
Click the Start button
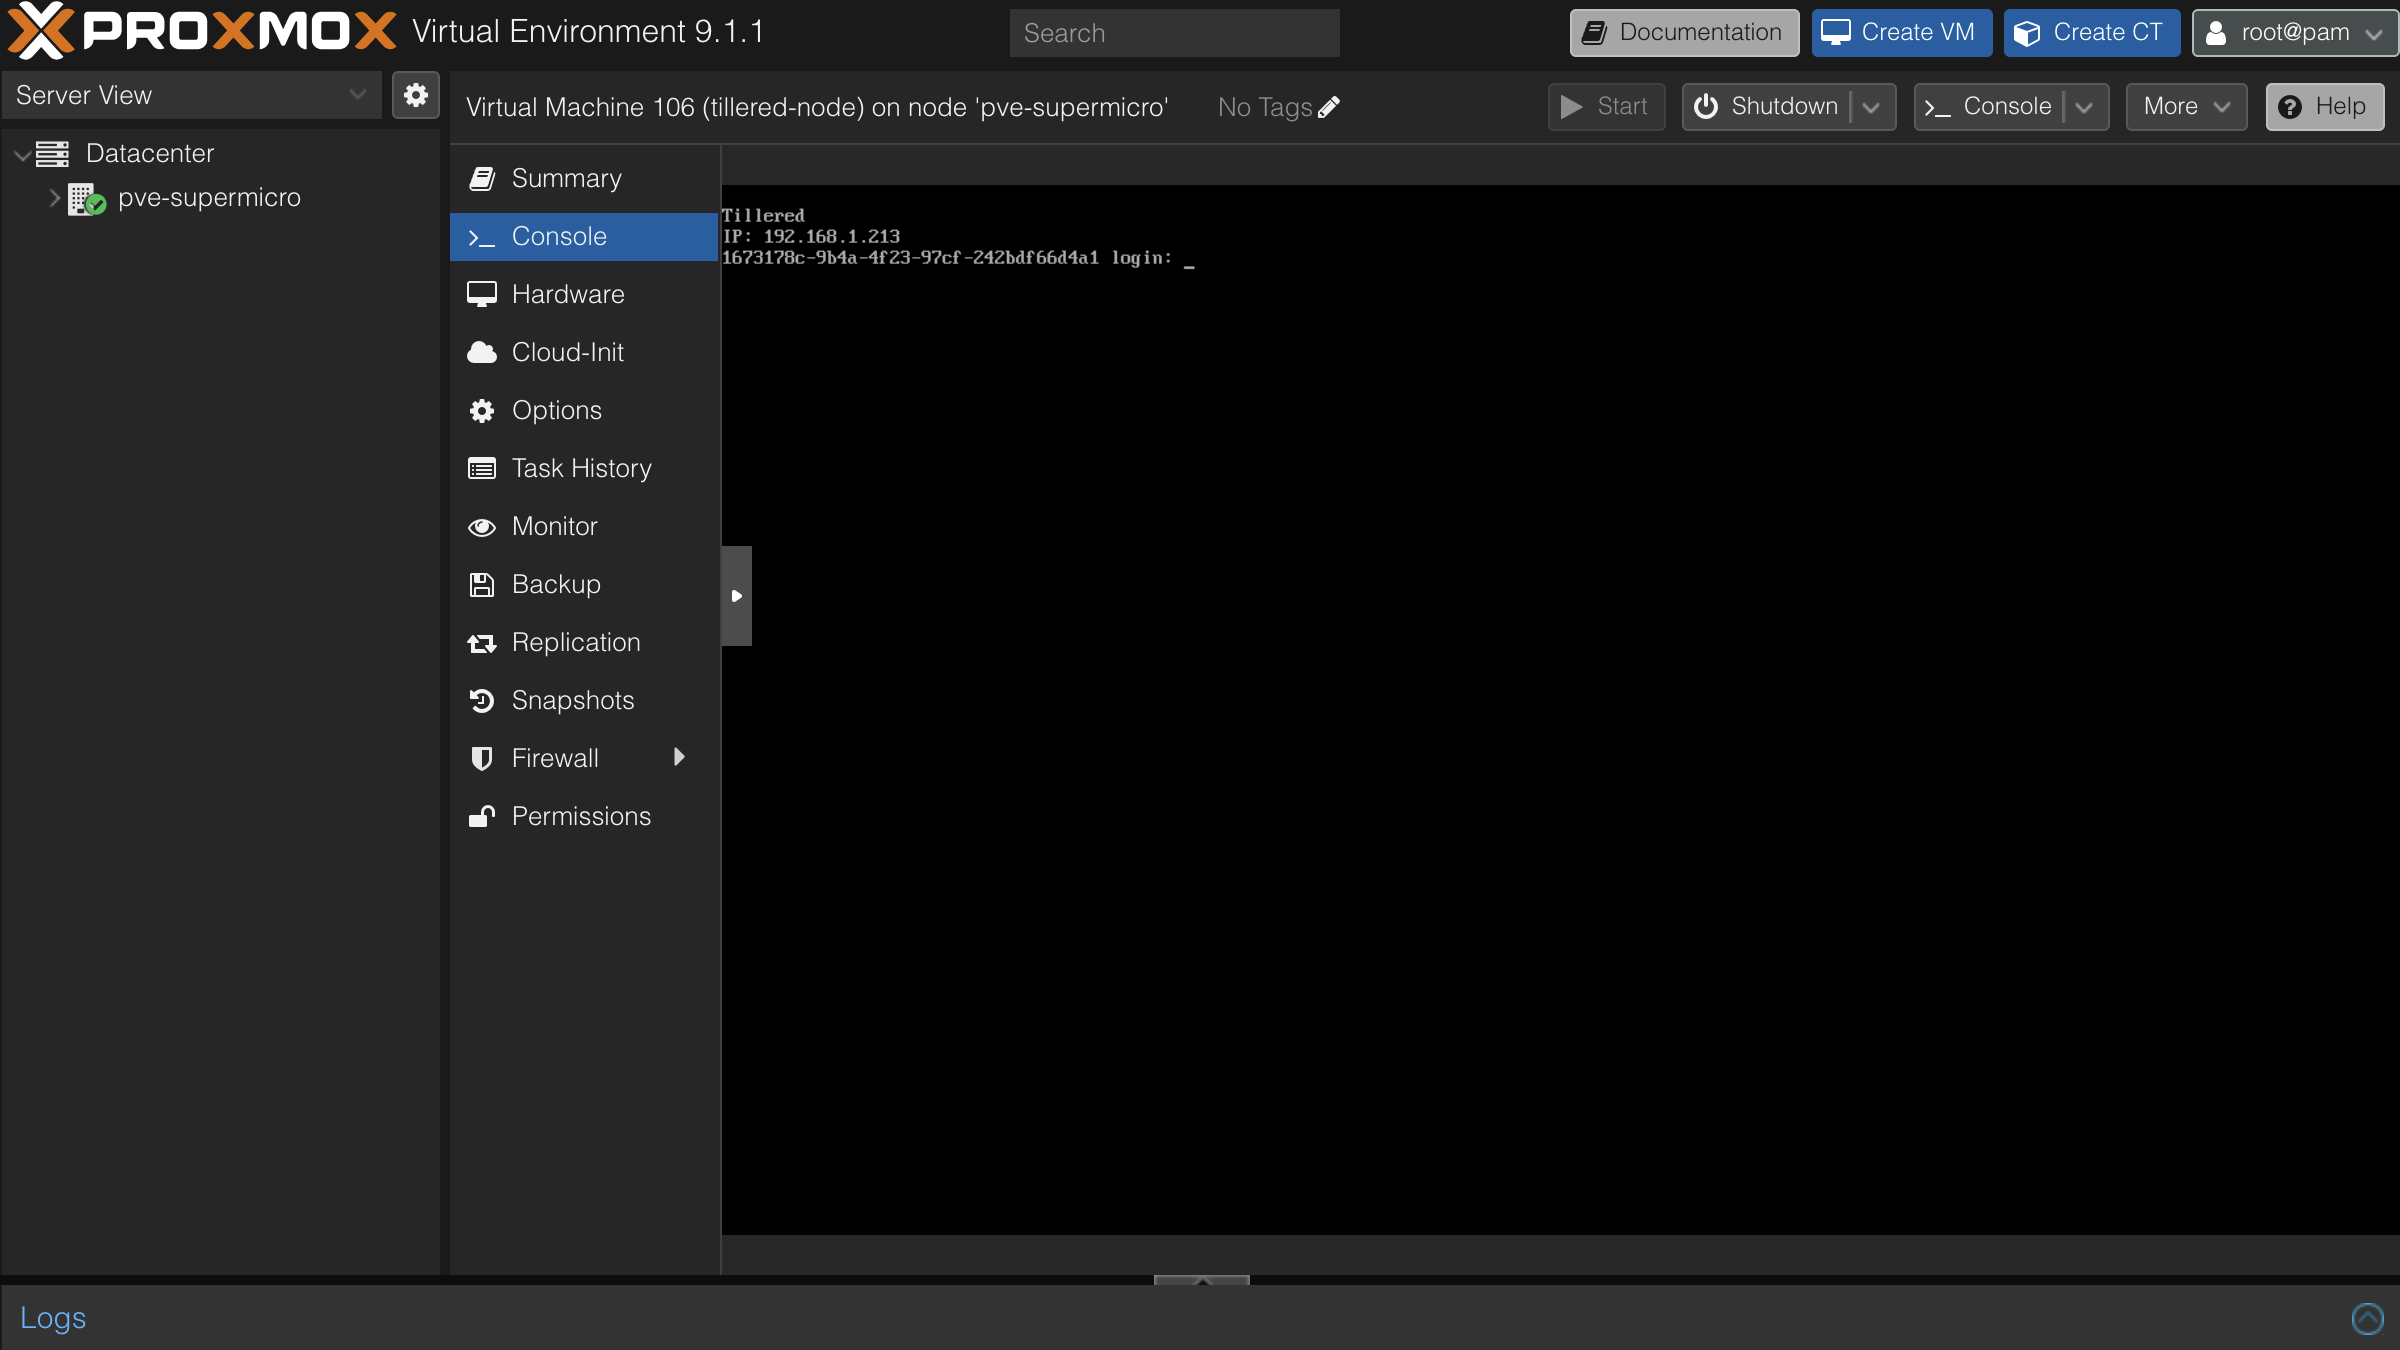click(x=1606, y=106)
